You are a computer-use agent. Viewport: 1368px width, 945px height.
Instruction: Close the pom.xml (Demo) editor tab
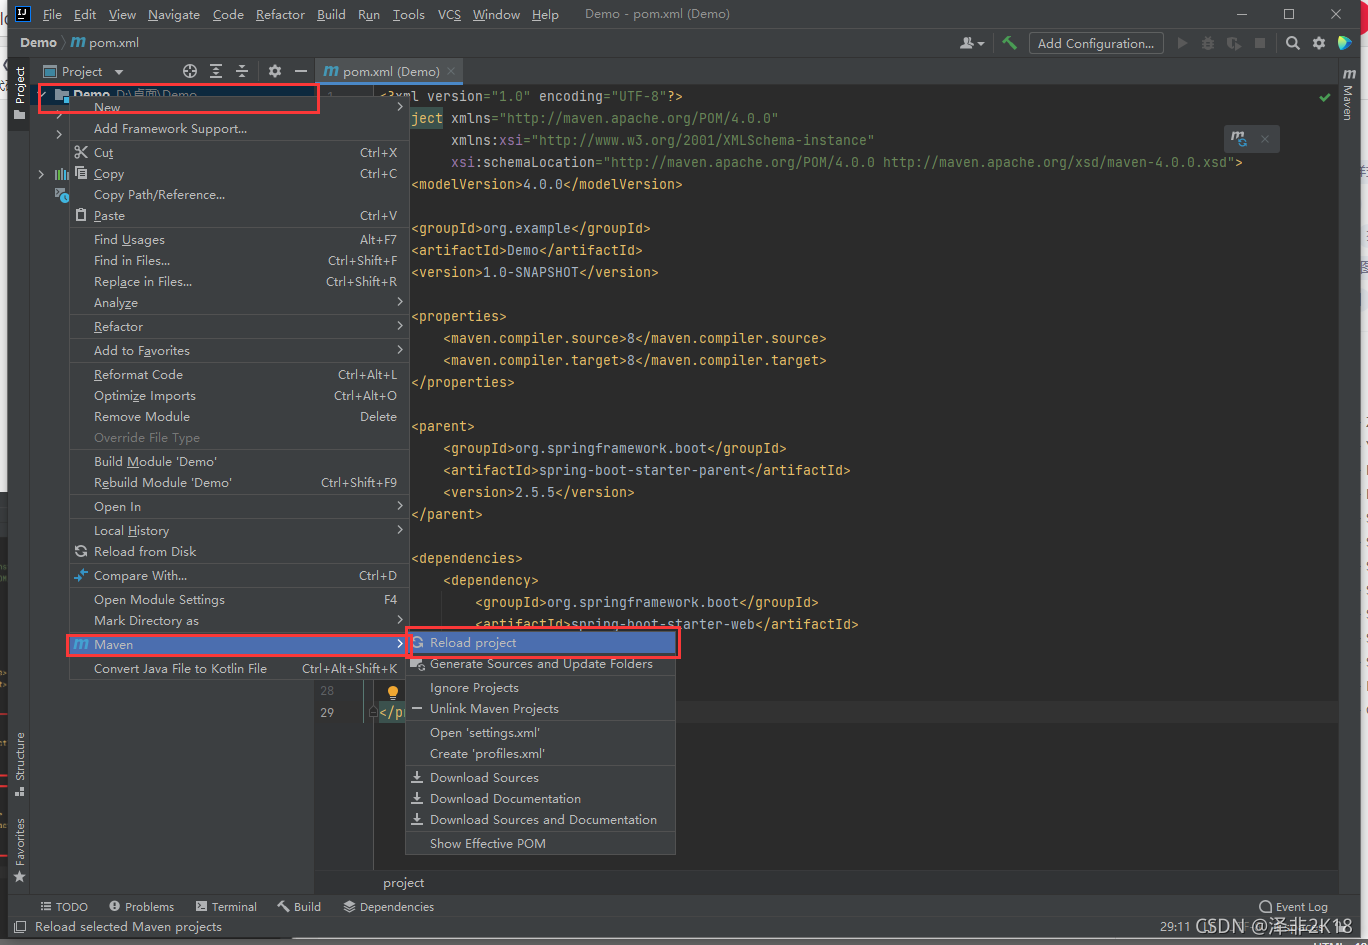(x=451, y=71)
